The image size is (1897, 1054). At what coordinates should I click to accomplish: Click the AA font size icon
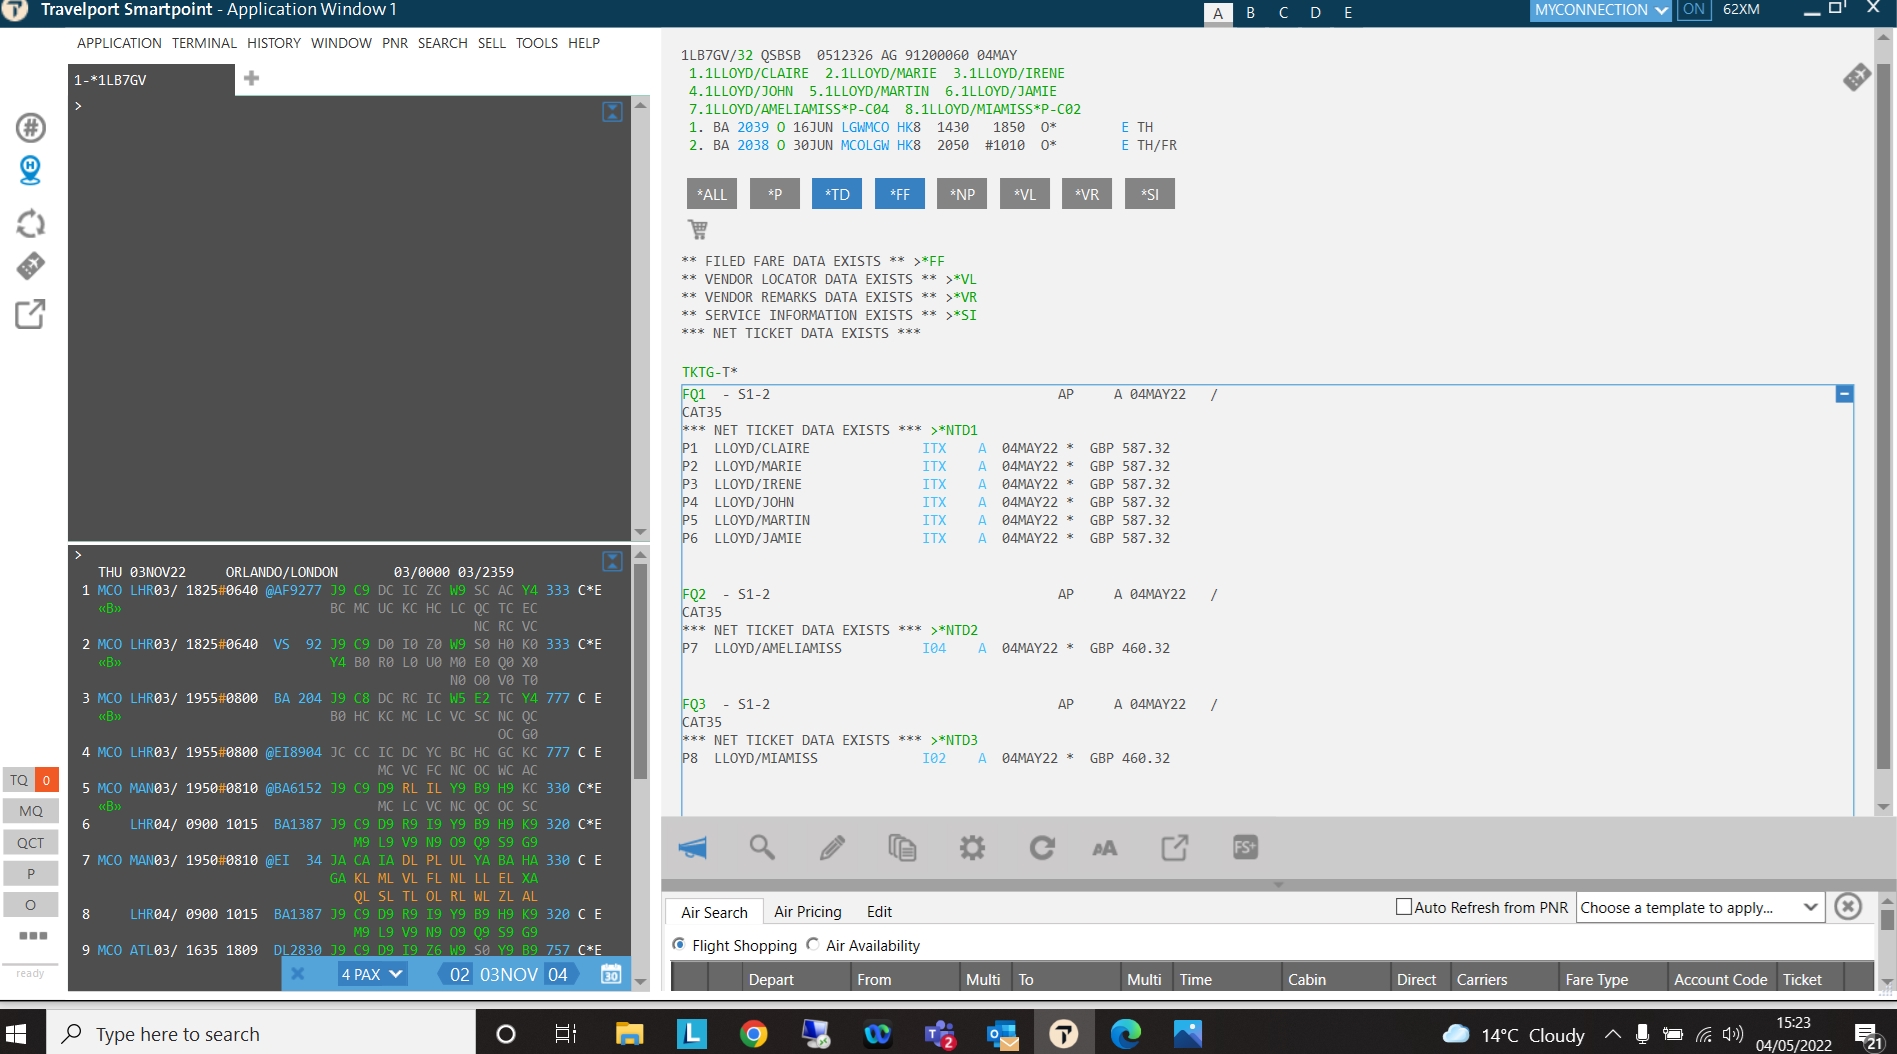[1104, 849]
